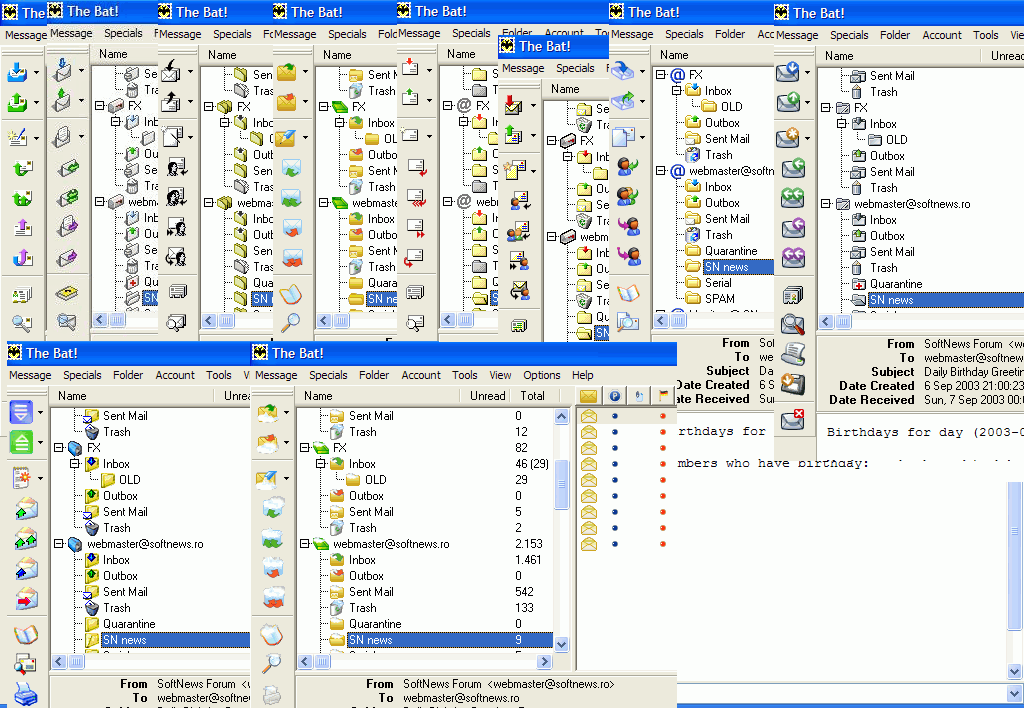Image resolution: width=1024 pixels, height=708 pixels.
Task: Click the magnifier Find icon in the leftmost window toolbar
Action: 22,323
